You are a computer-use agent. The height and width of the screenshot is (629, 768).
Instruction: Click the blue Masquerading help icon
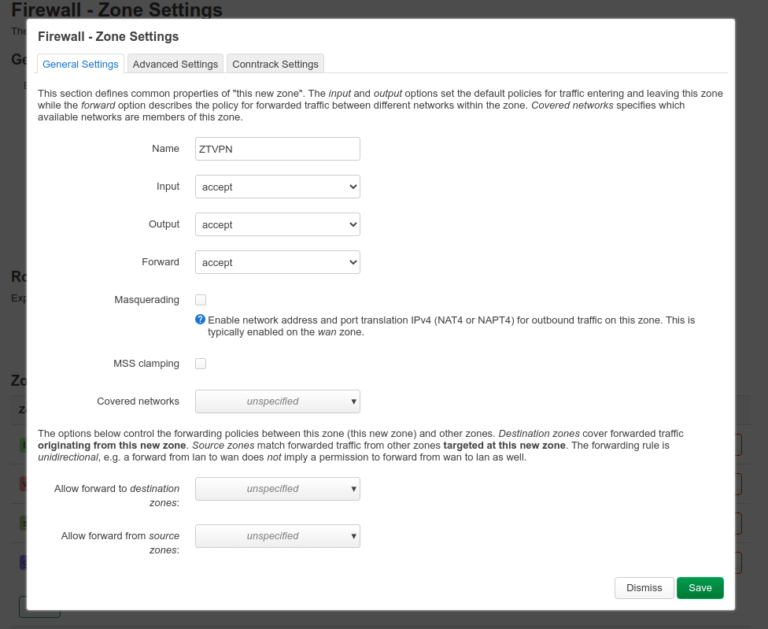(x=200, y=320)
